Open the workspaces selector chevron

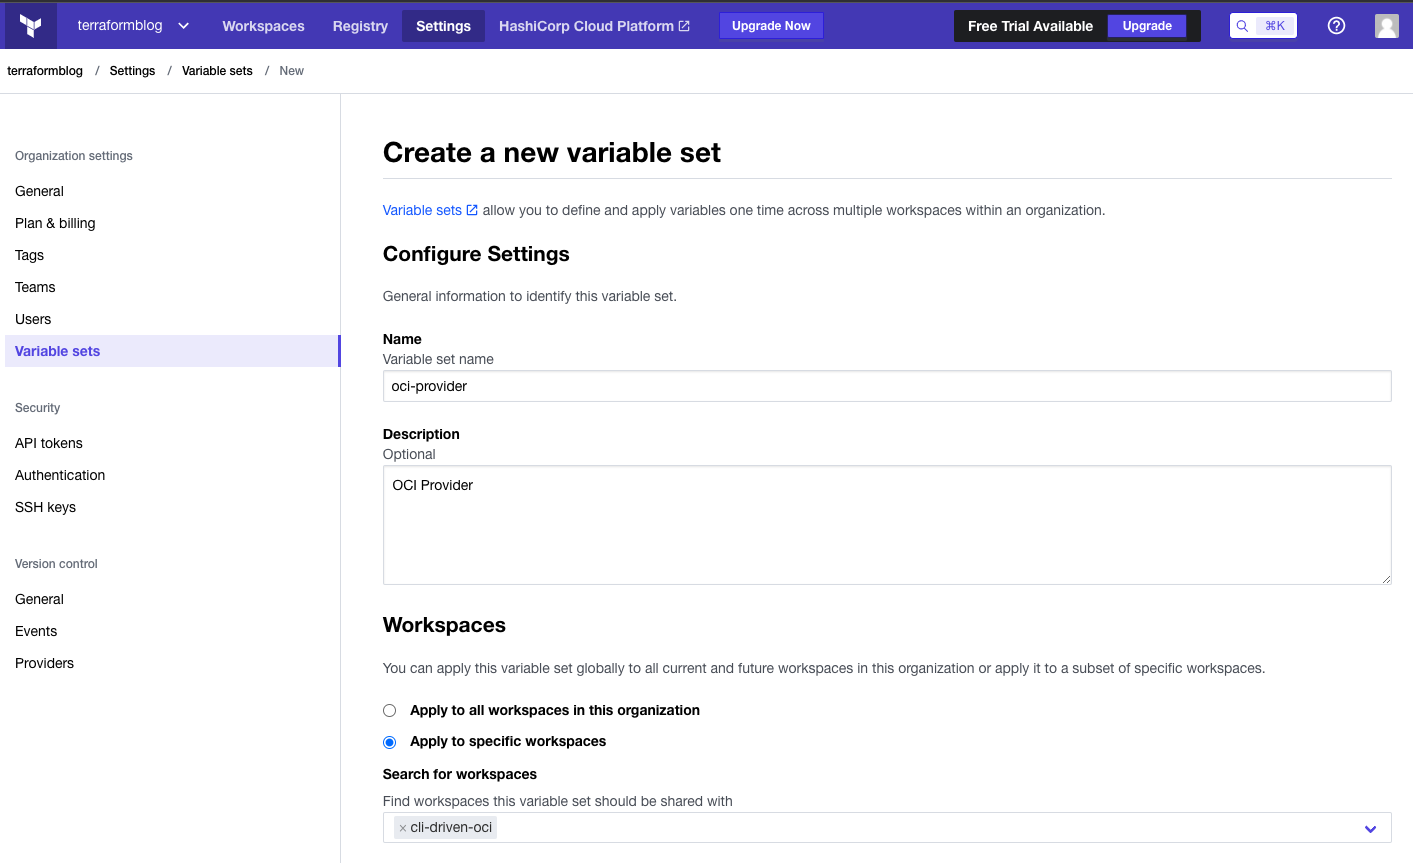[1370, 828]
